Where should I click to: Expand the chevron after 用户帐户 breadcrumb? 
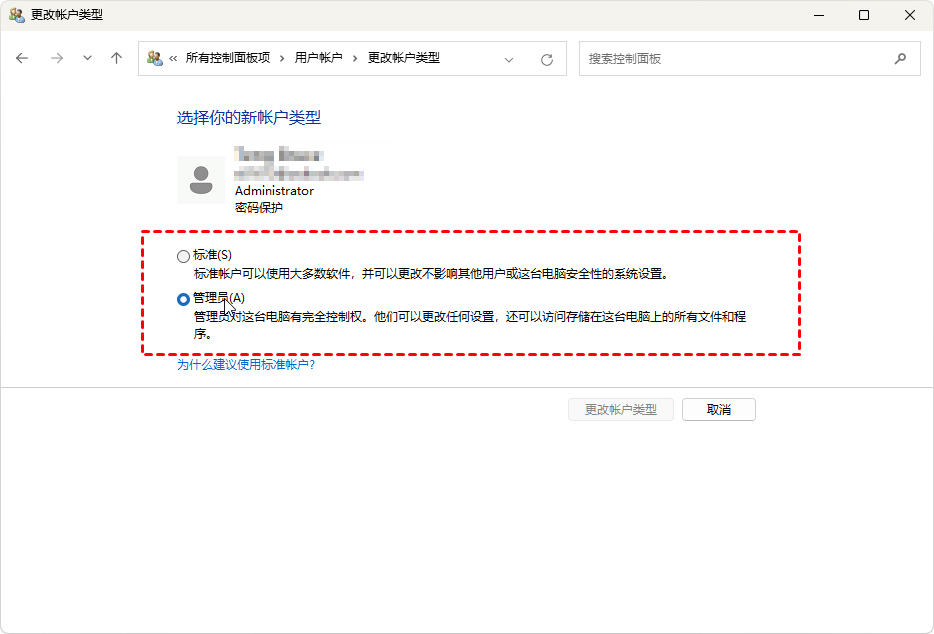click(356, 59)
